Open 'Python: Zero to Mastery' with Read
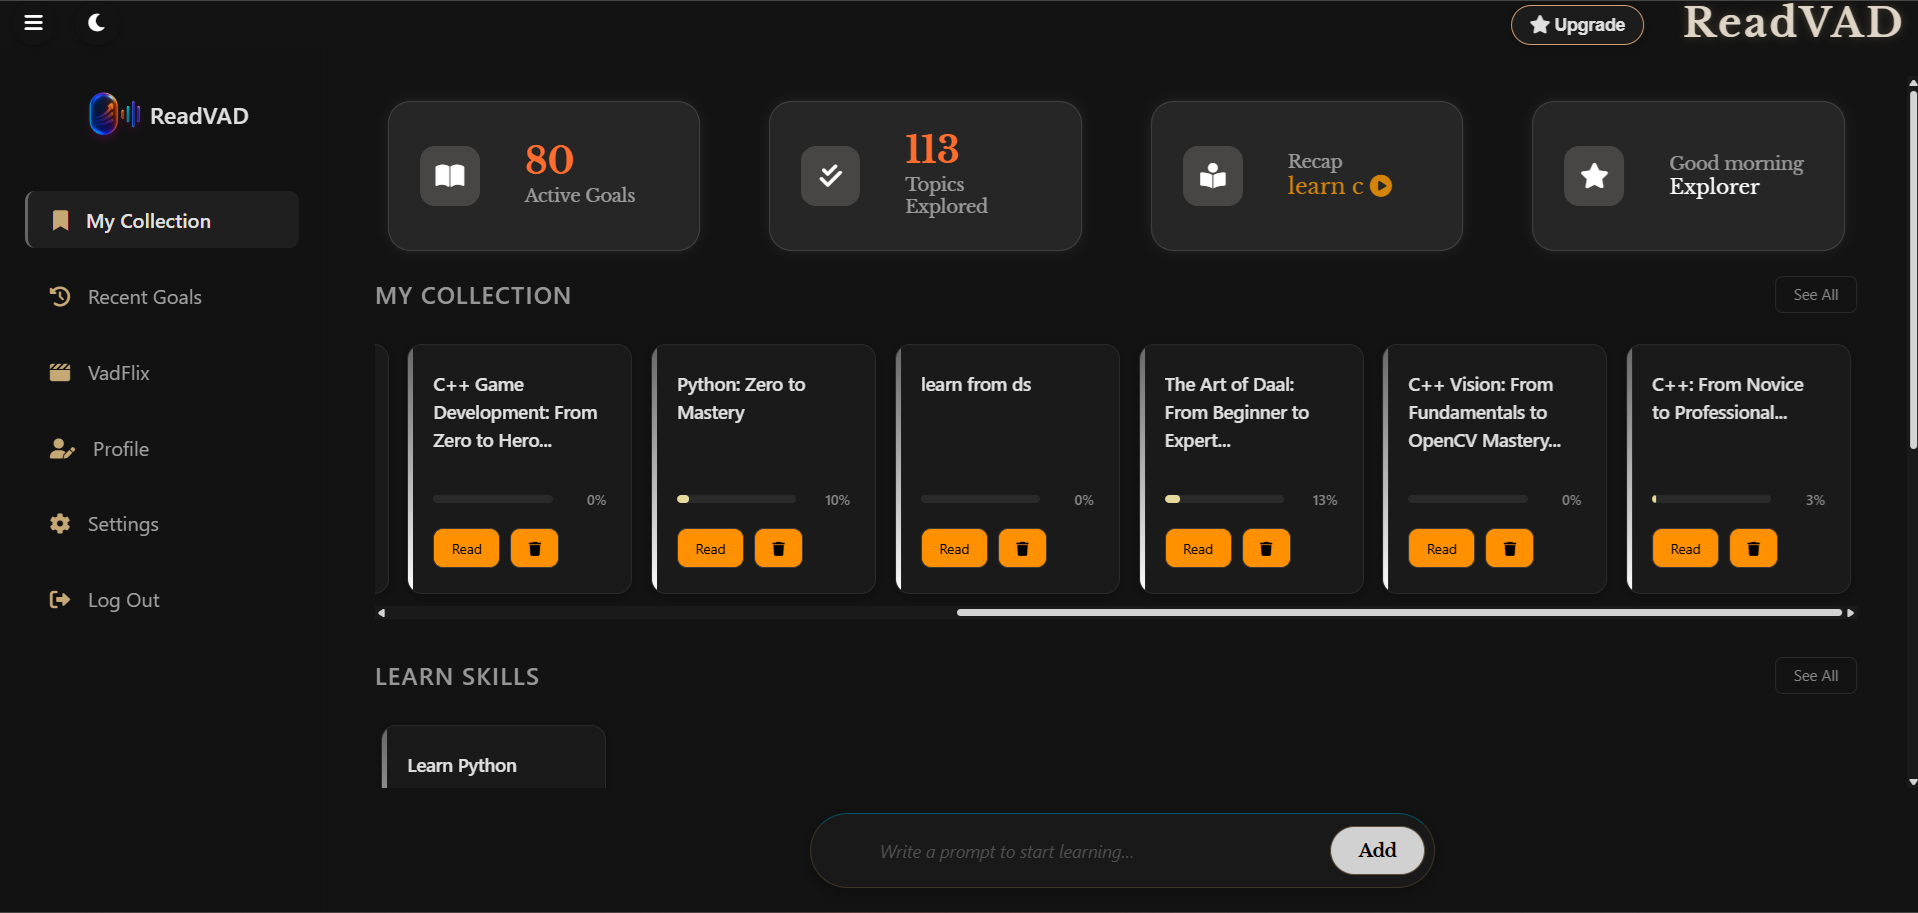Screen dimensions: 1918x913 point(709,547)
